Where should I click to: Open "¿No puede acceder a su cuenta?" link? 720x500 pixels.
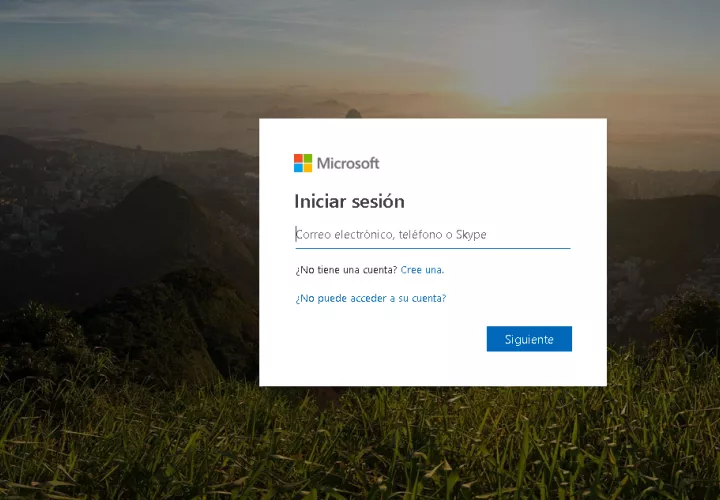coord(371,298)
